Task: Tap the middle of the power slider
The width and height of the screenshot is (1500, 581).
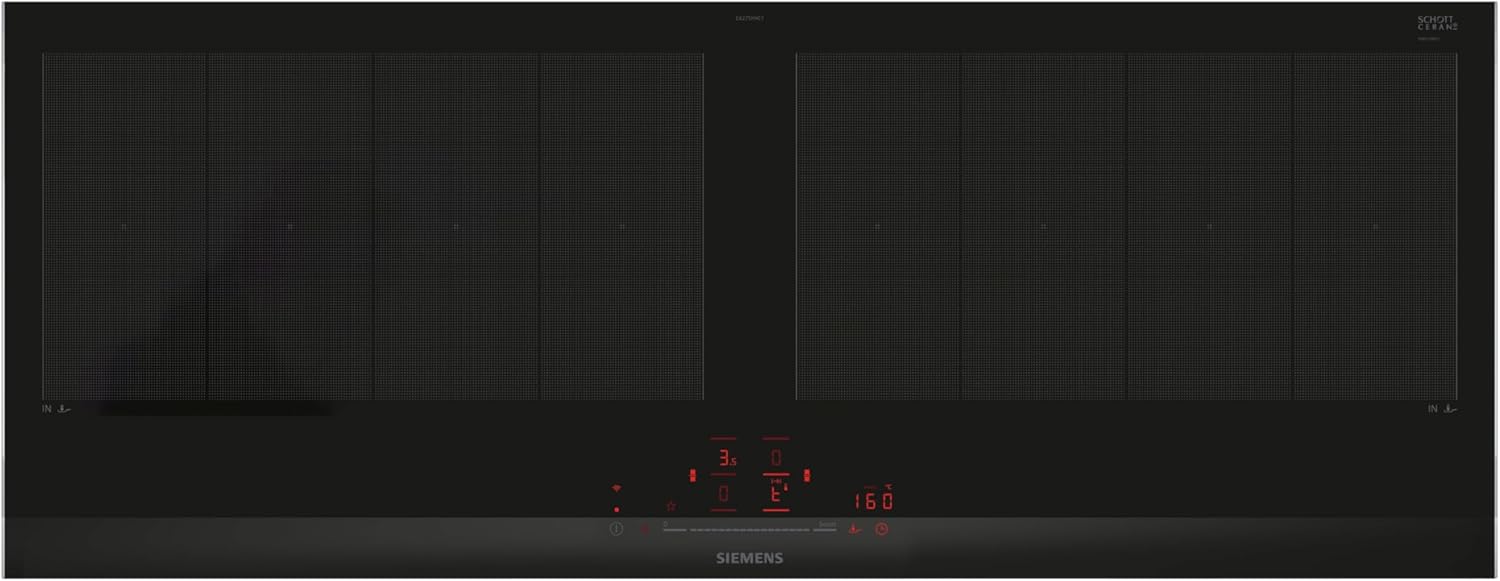Action: (x=750, y=529)
